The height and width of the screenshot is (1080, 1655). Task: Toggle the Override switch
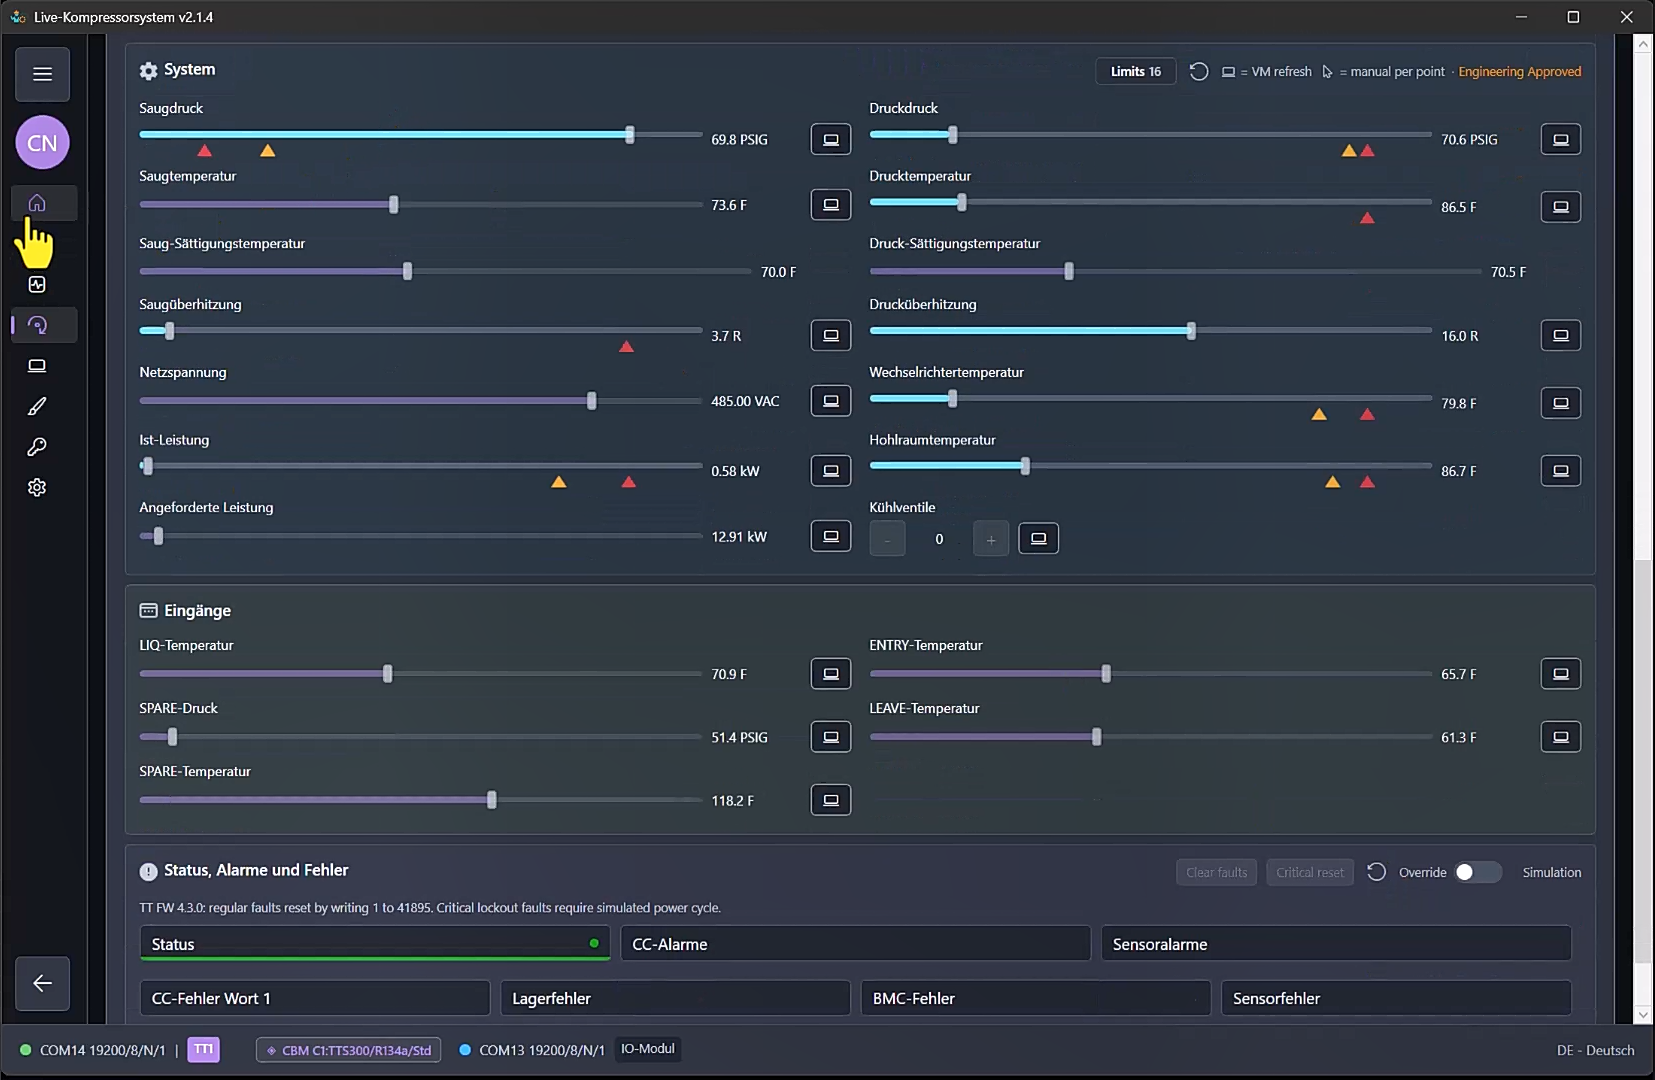[1478, 872]
